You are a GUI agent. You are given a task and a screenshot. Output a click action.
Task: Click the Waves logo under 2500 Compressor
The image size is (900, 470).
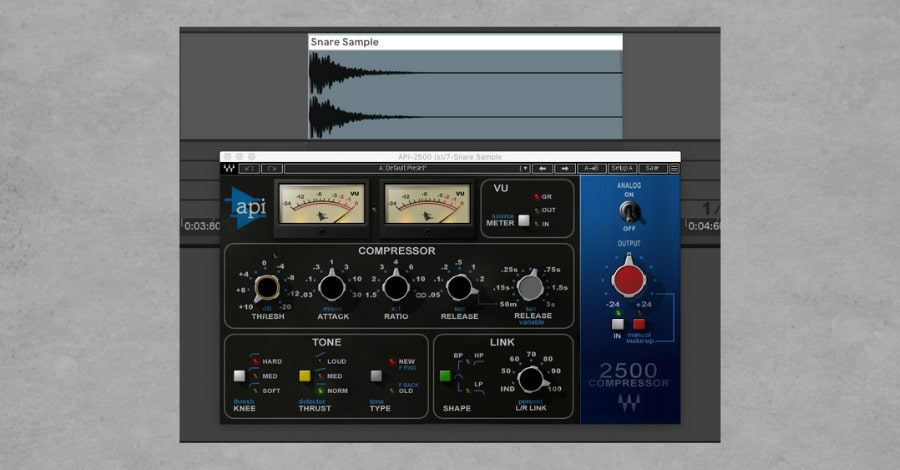pos(629,403)
